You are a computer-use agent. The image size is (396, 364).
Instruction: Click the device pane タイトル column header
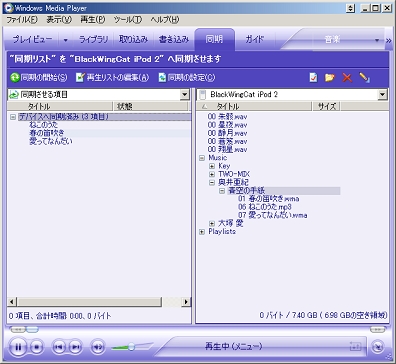(254, 106)
